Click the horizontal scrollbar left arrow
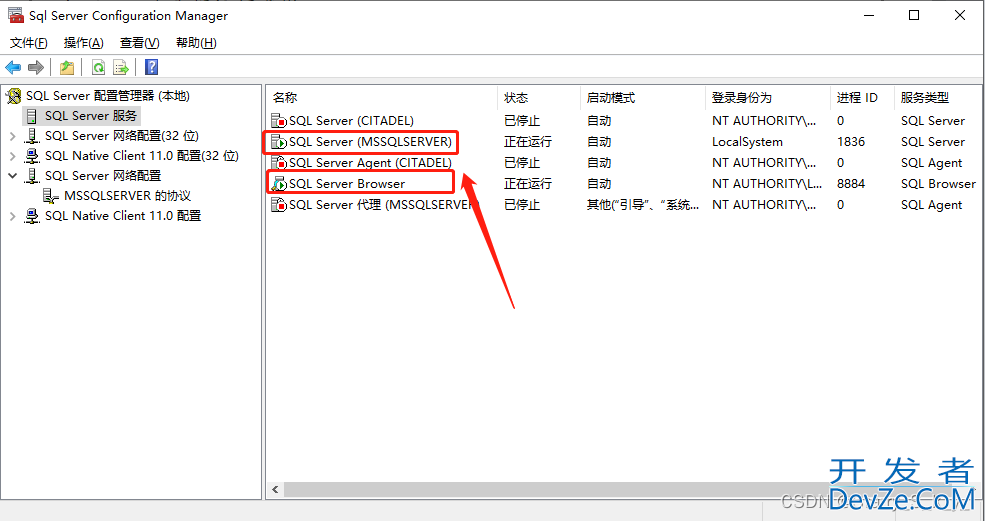Viewport: 985px width, 521px height. click(x=275, y=489)
